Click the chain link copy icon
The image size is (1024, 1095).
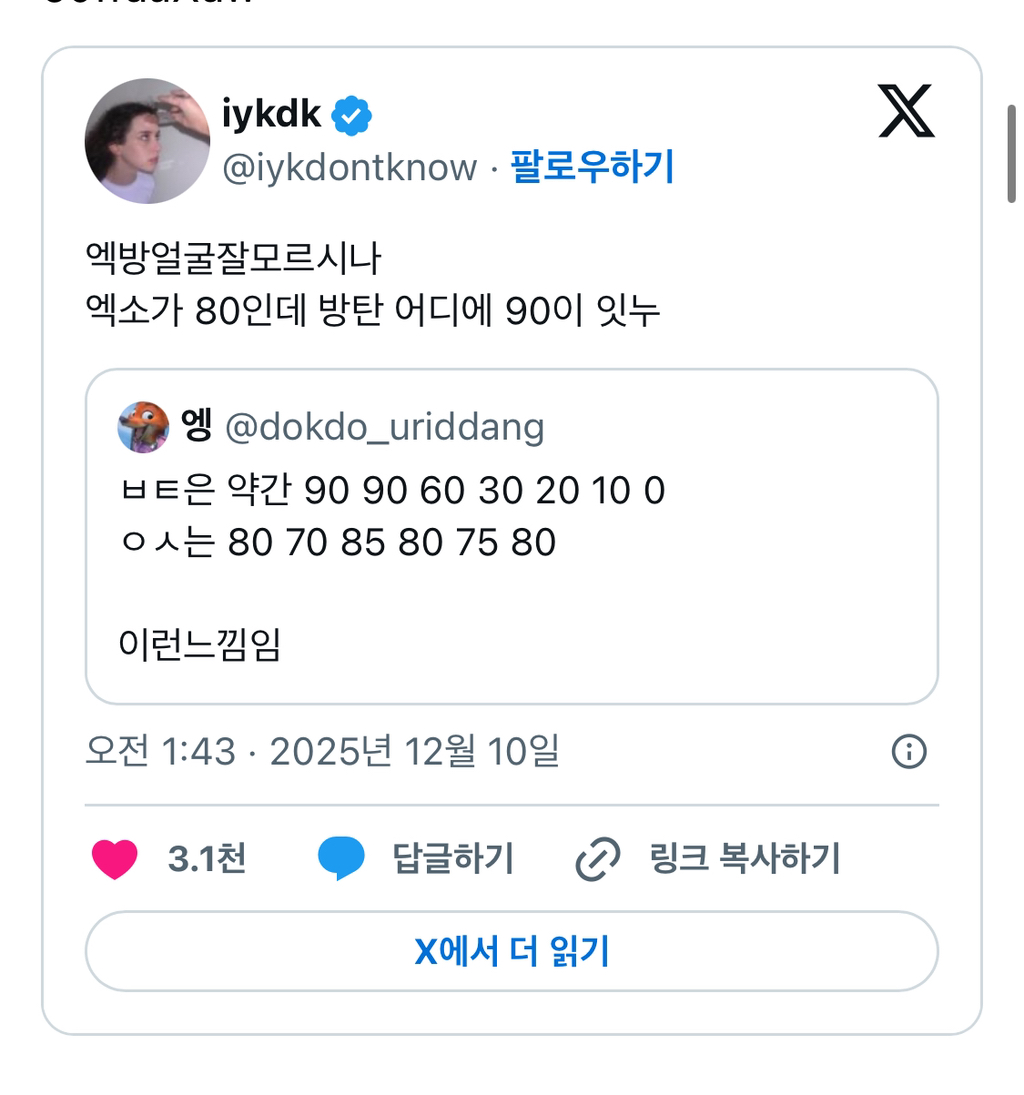598,860
